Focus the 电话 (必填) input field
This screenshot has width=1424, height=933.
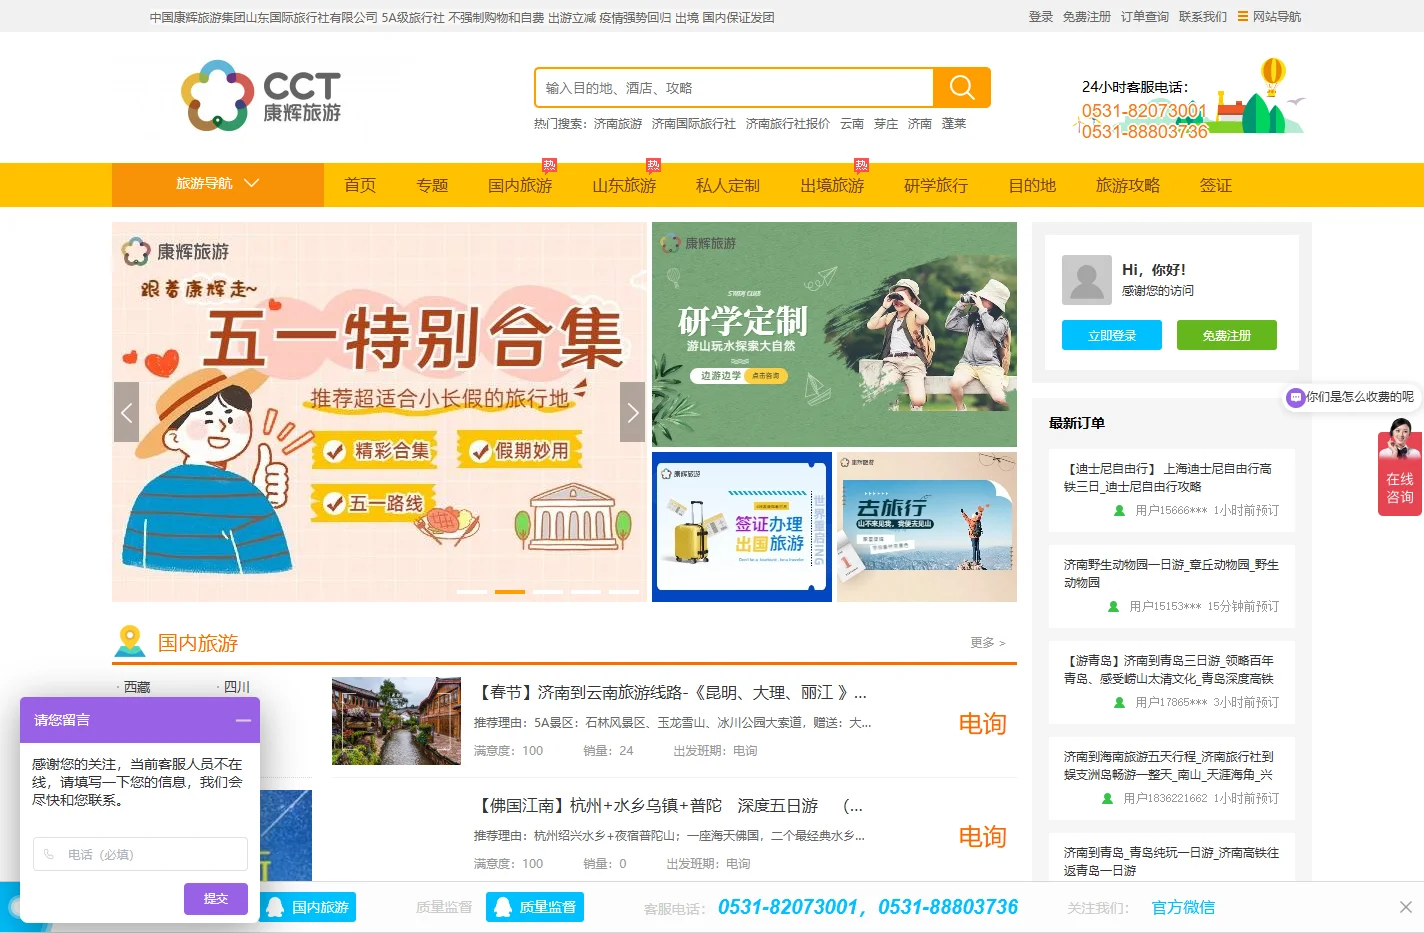point(140,854)
